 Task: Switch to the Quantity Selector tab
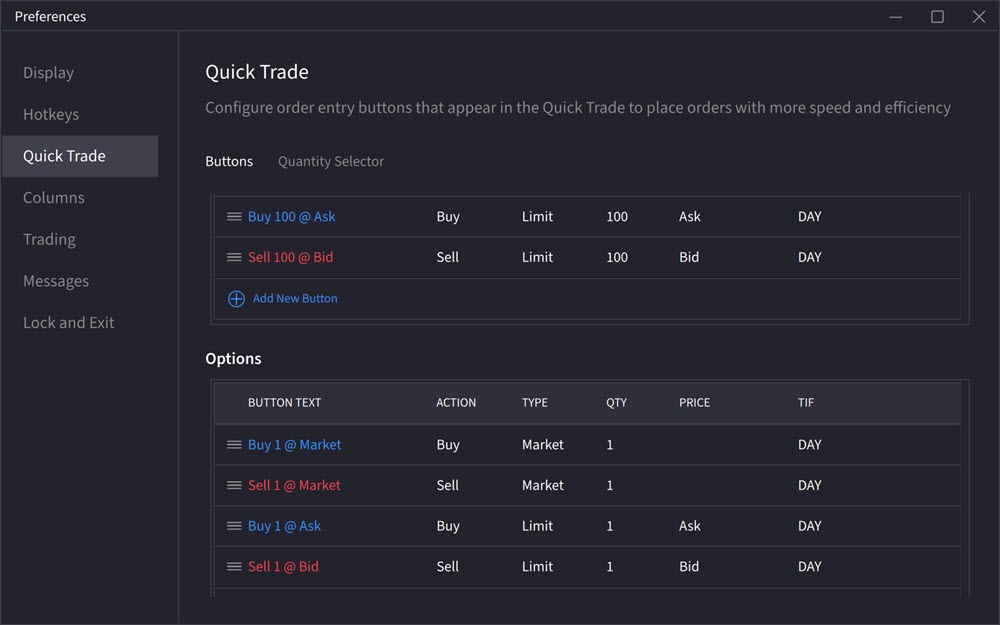click(330, 161)
